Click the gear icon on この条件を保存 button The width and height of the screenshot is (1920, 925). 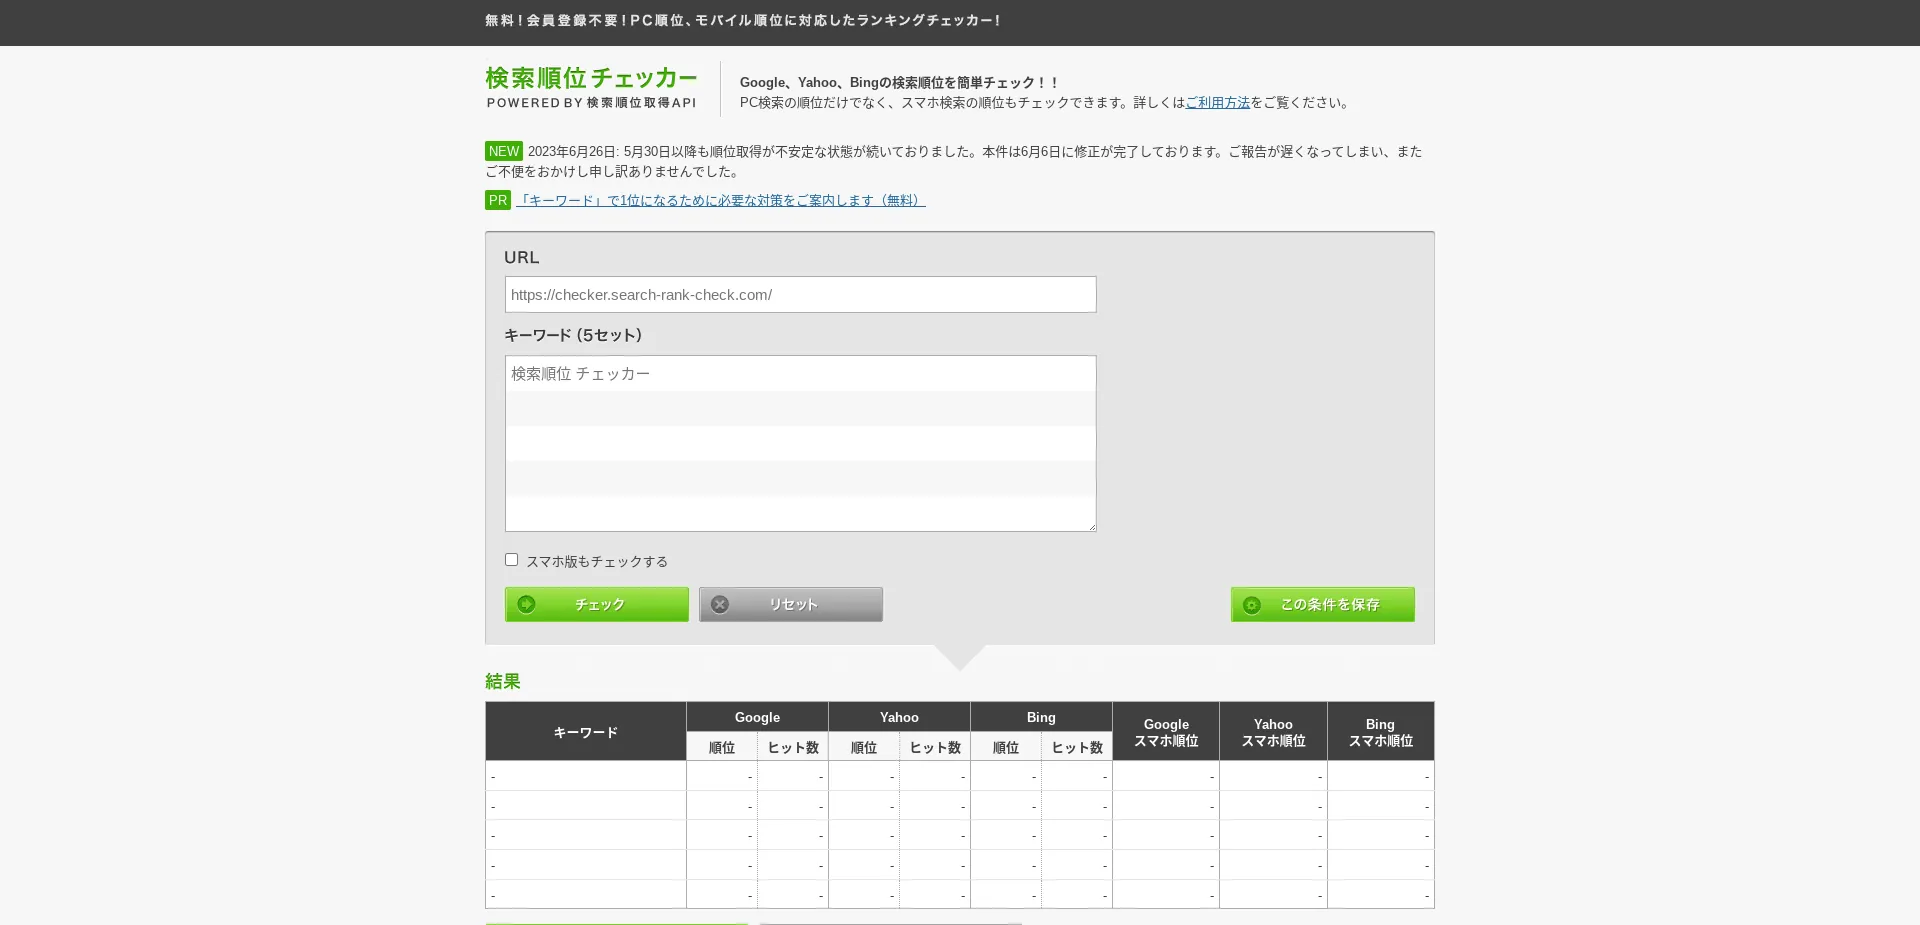pos(1252,605)
